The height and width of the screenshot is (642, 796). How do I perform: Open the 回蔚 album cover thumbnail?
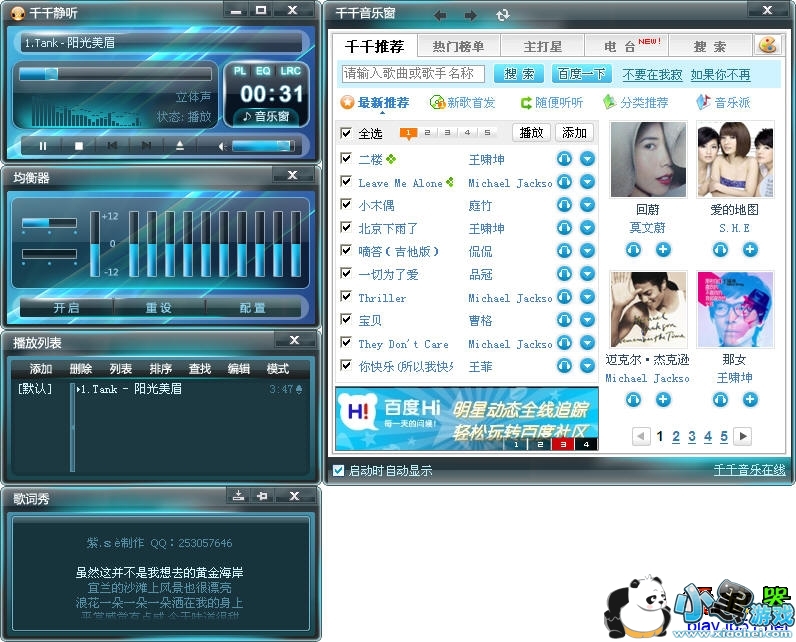pos(648,159)
